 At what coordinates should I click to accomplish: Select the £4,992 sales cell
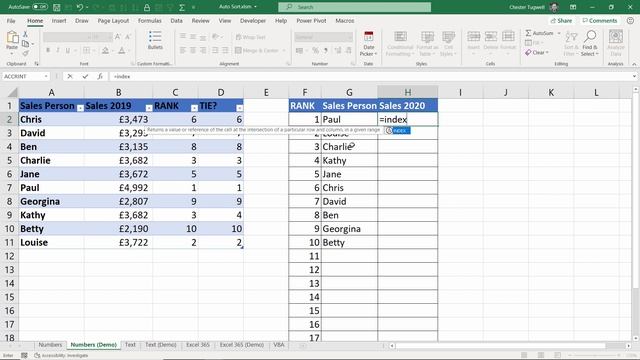(118, 188)
